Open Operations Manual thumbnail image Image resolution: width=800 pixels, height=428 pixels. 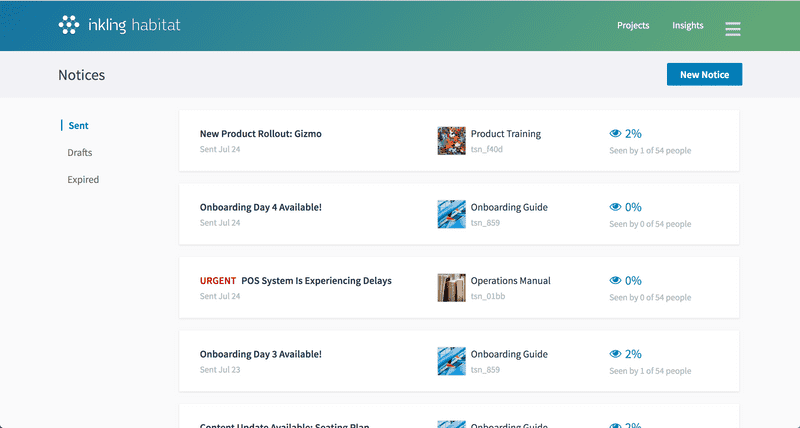452,288
